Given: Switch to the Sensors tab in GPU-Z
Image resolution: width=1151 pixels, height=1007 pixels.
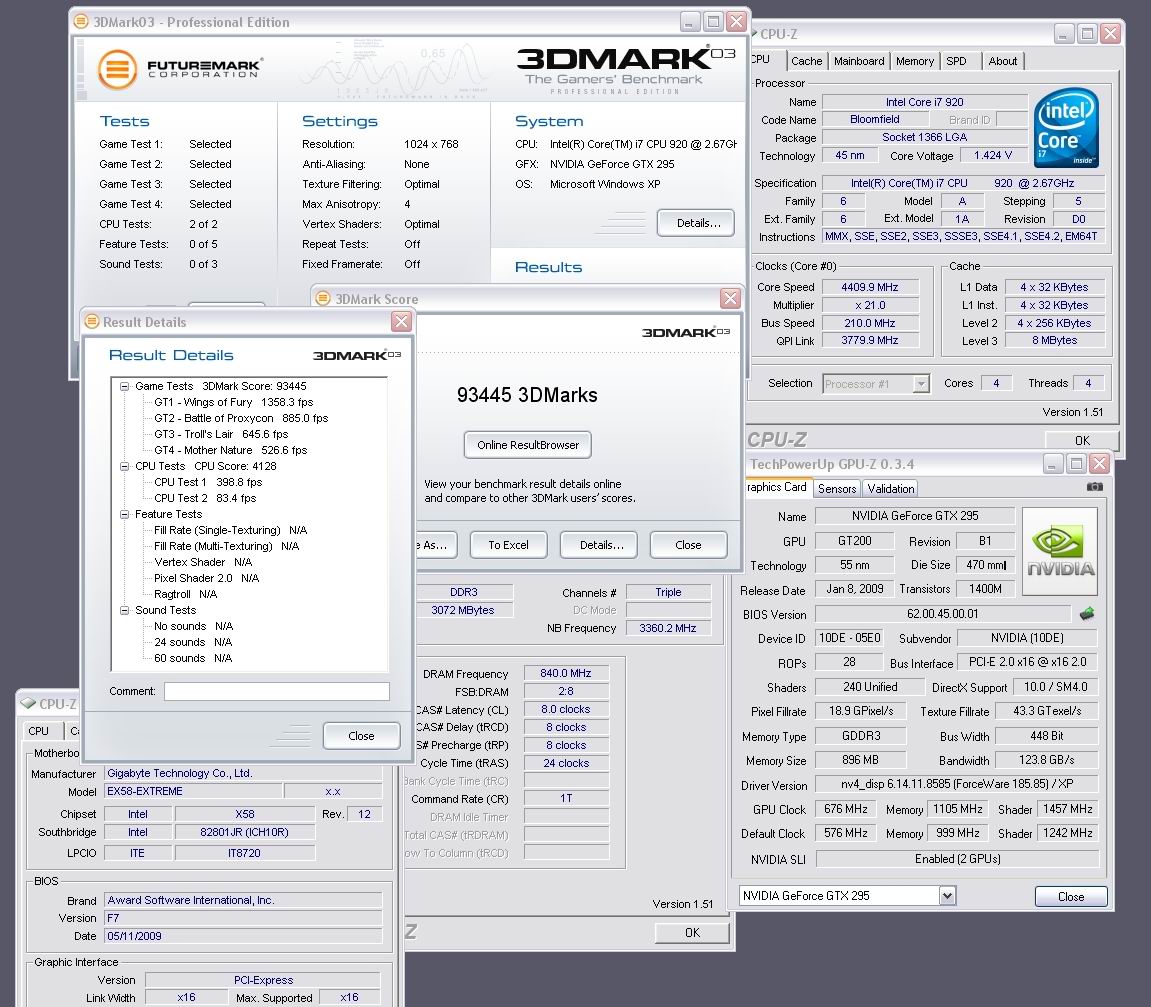Looking at the screenshot, I should point(837,489).
